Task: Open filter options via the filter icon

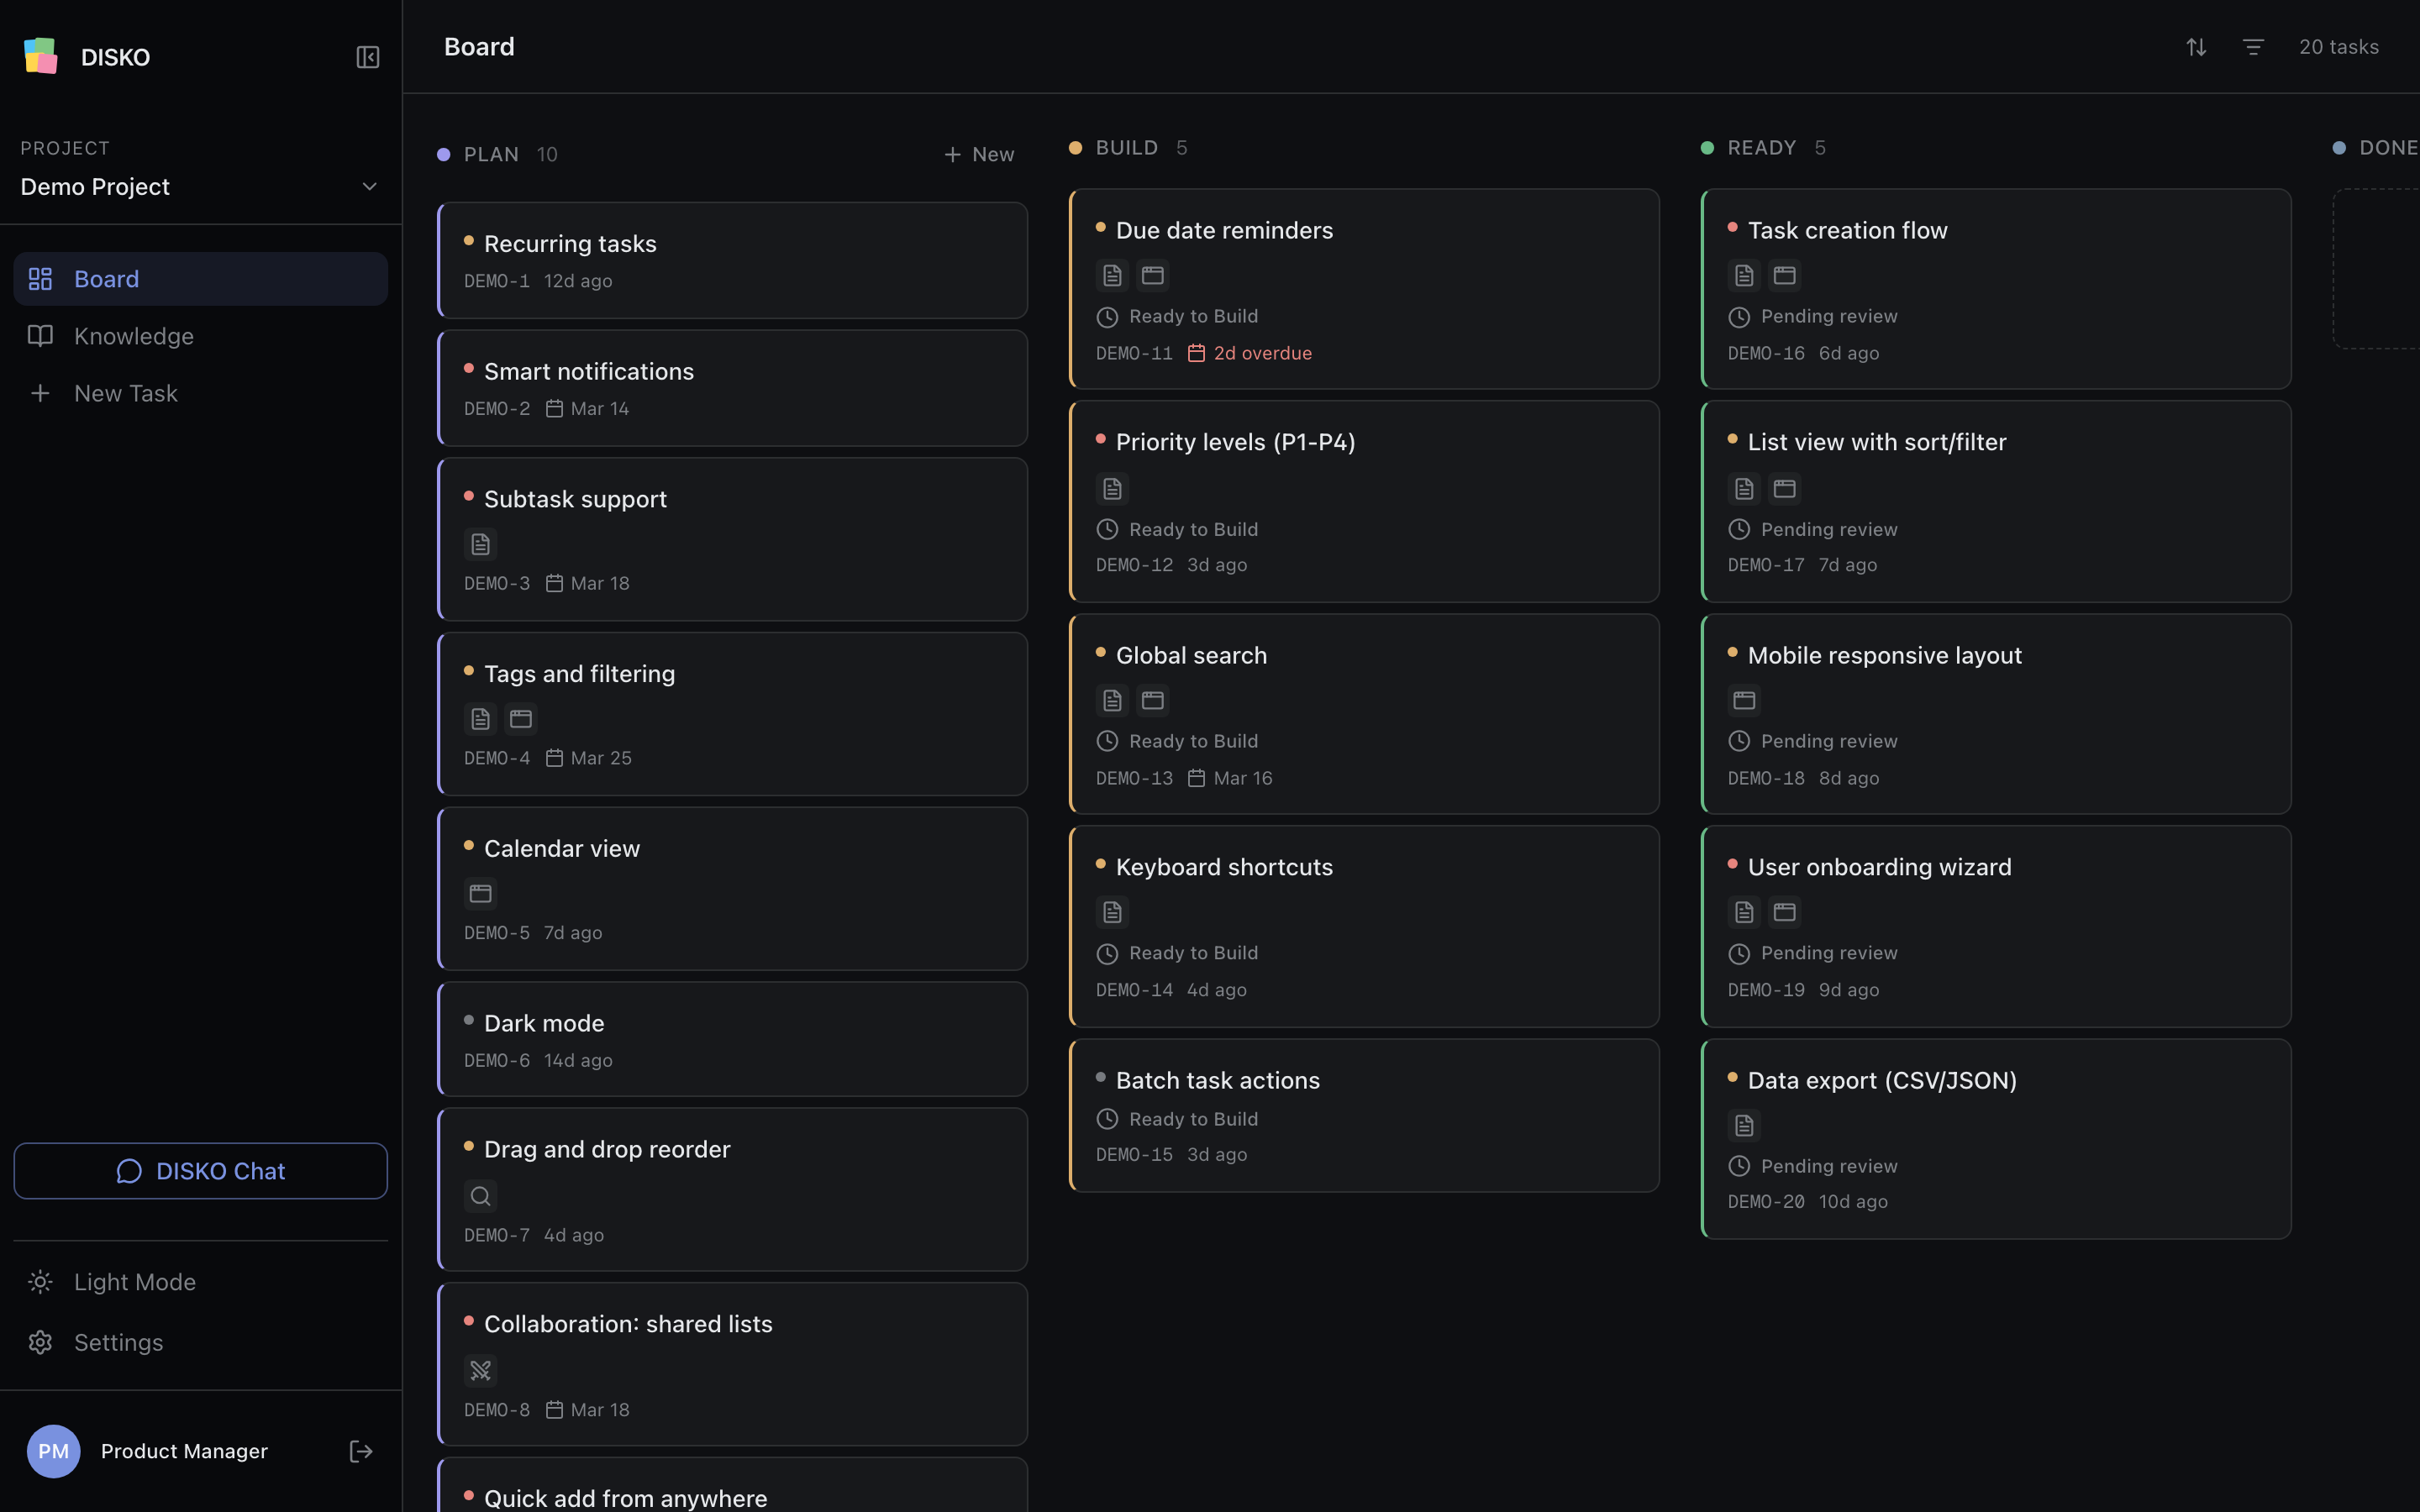Action: [x=2253, y=46]
